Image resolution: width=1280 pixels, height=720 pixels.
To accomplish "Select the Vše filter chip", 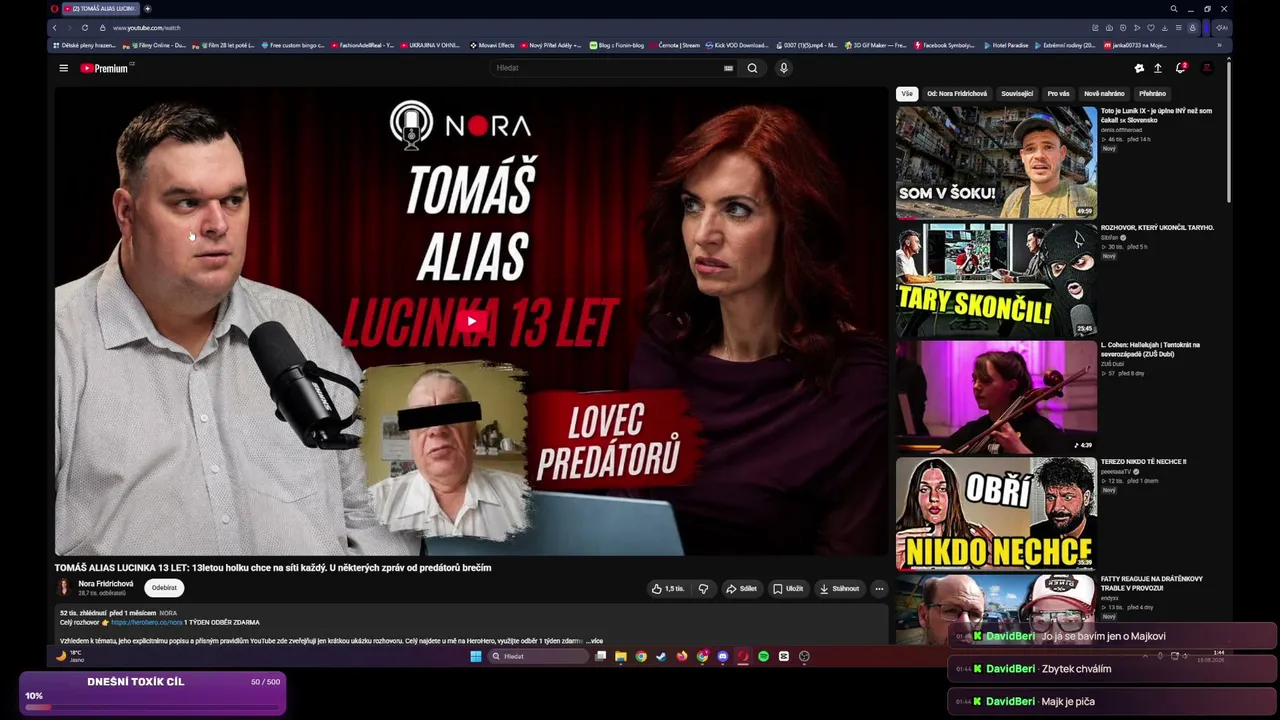I will [x=907, y=94].
